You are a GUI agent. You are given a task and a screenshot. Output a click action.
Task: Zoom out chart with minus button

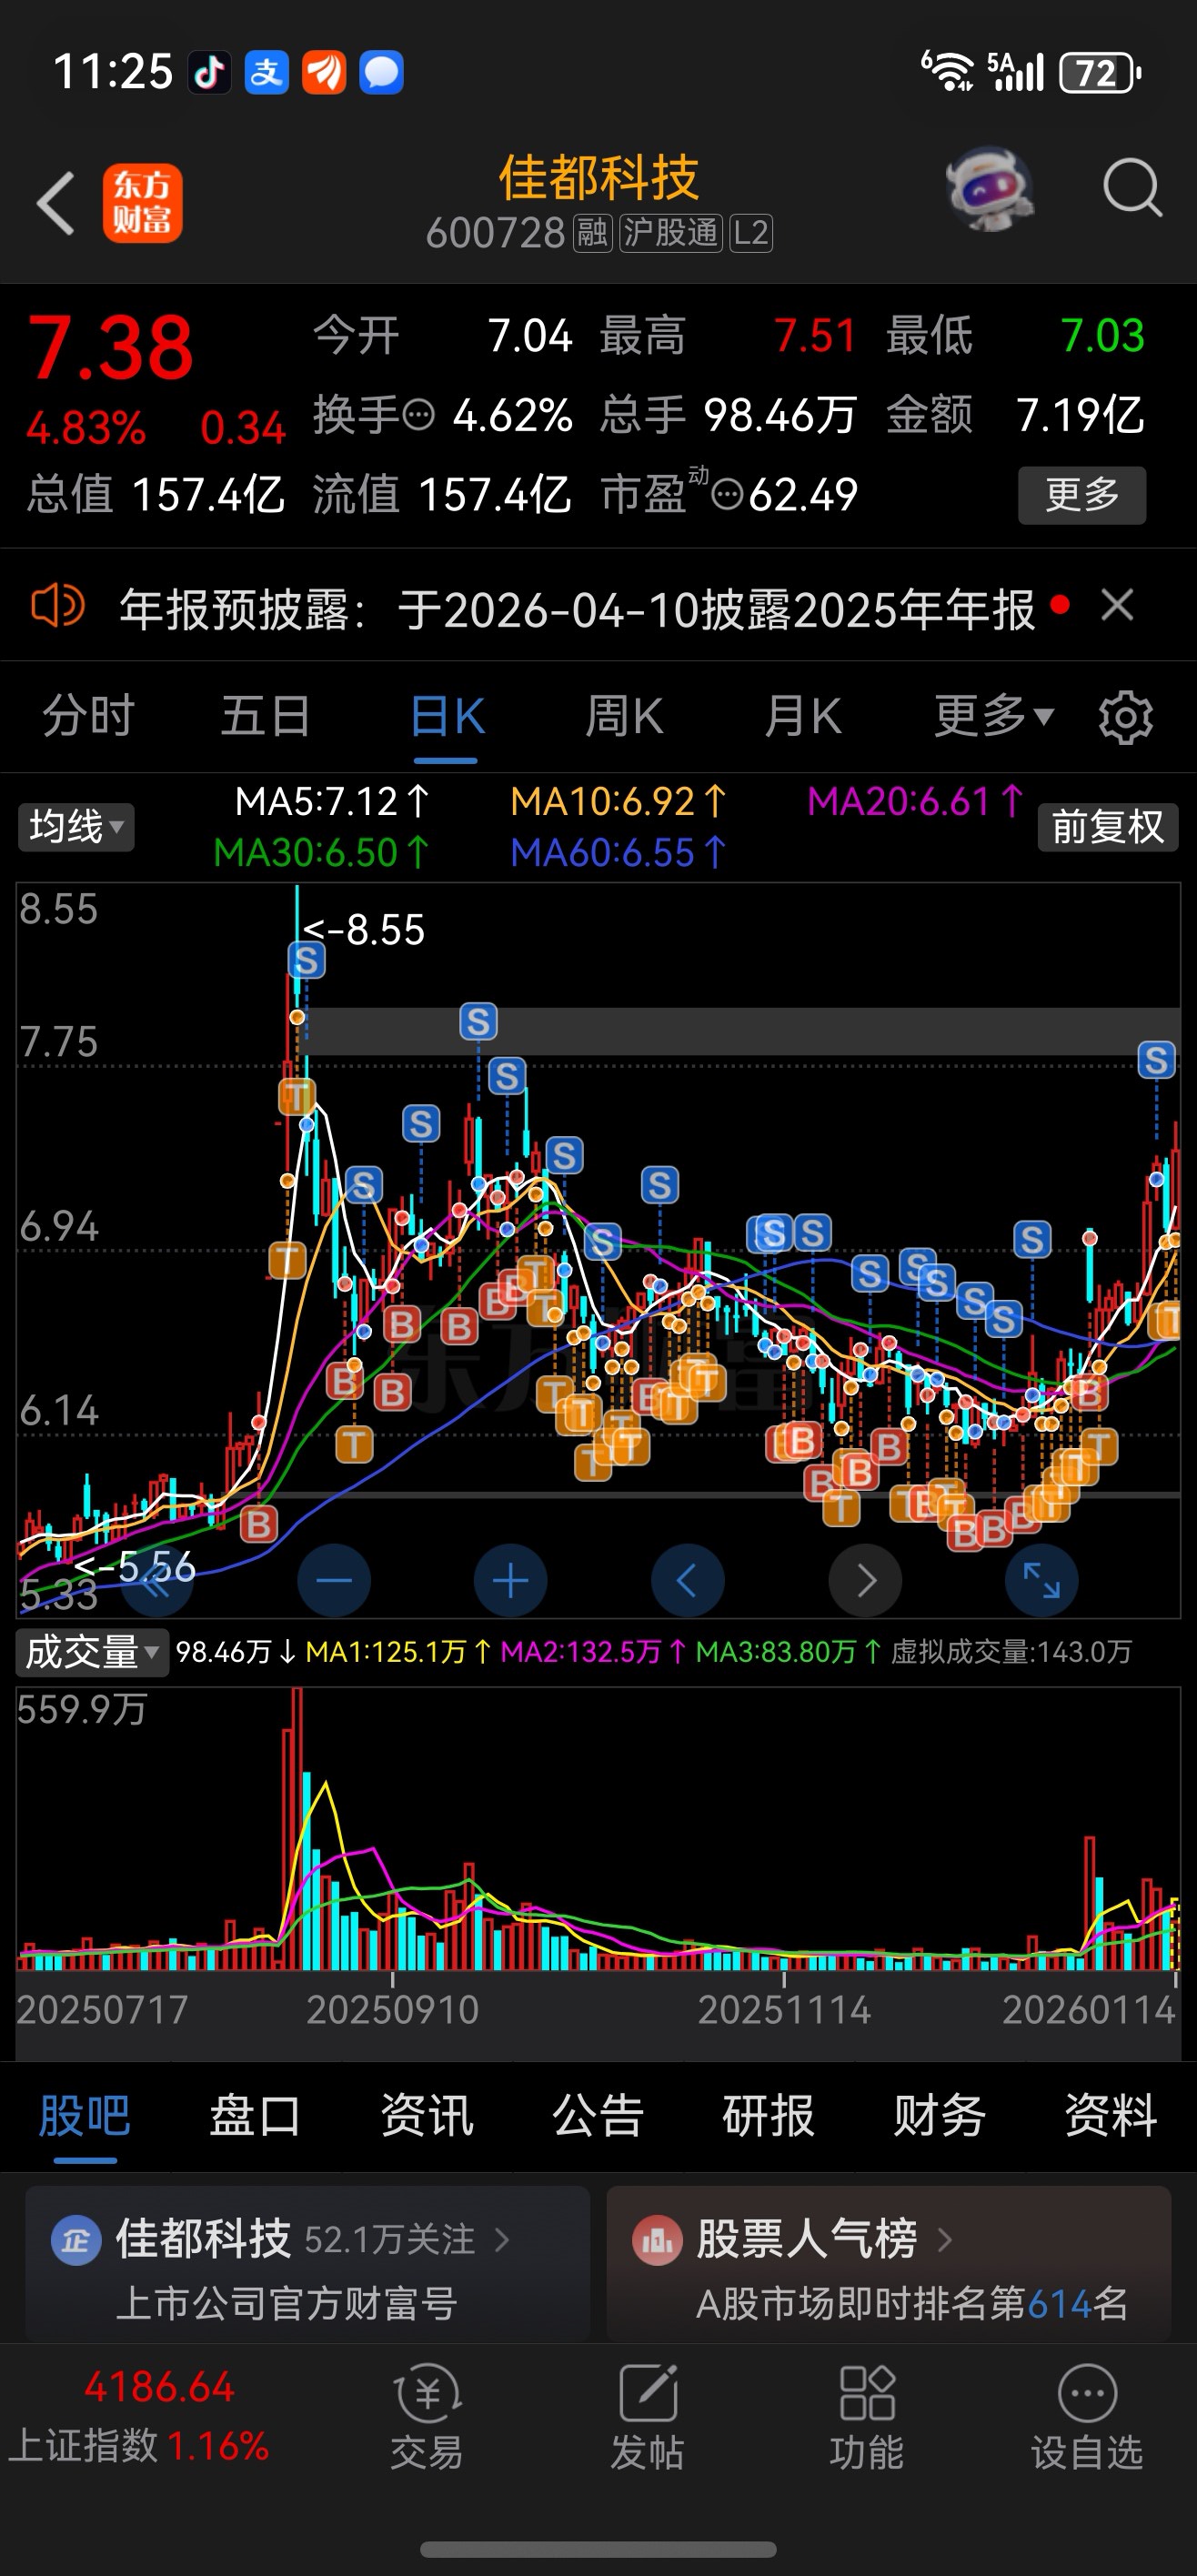pyautogui.click(x=334, y=1581)
